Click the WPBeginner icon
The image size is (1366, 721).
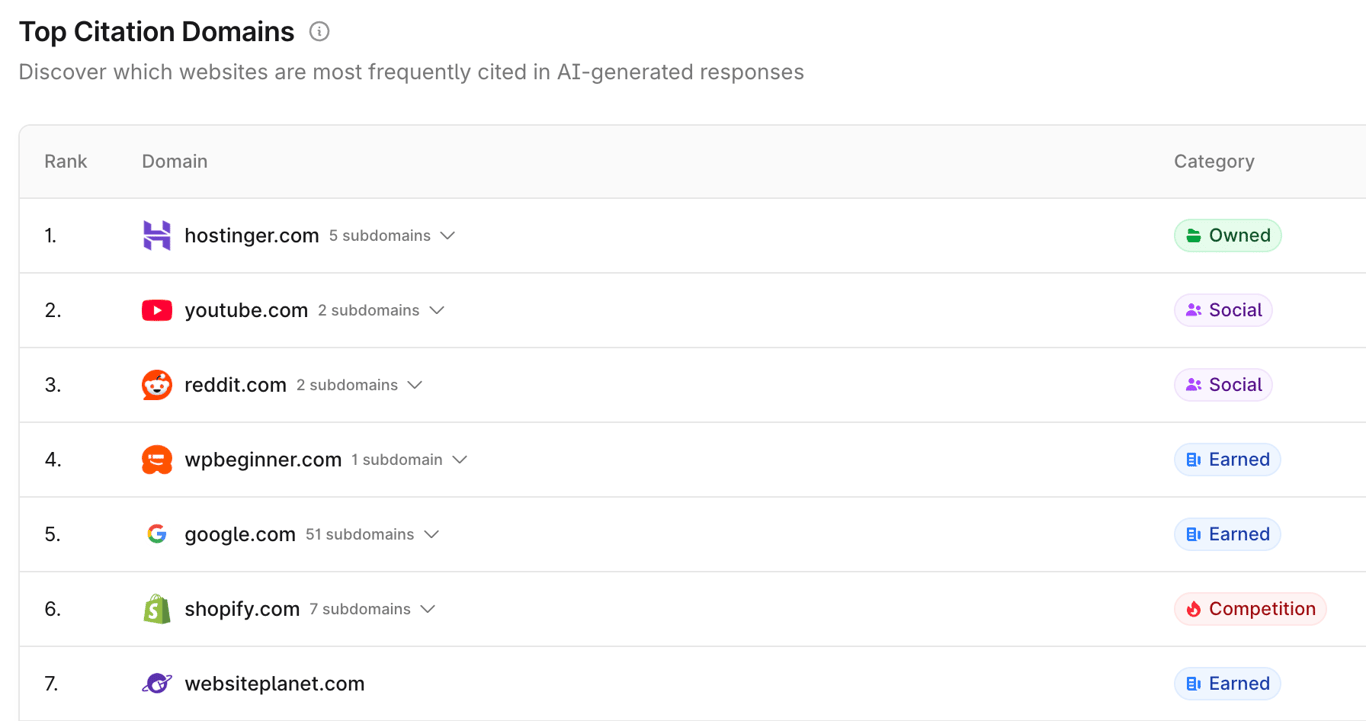pyautogui.click(x=156, y=459)
